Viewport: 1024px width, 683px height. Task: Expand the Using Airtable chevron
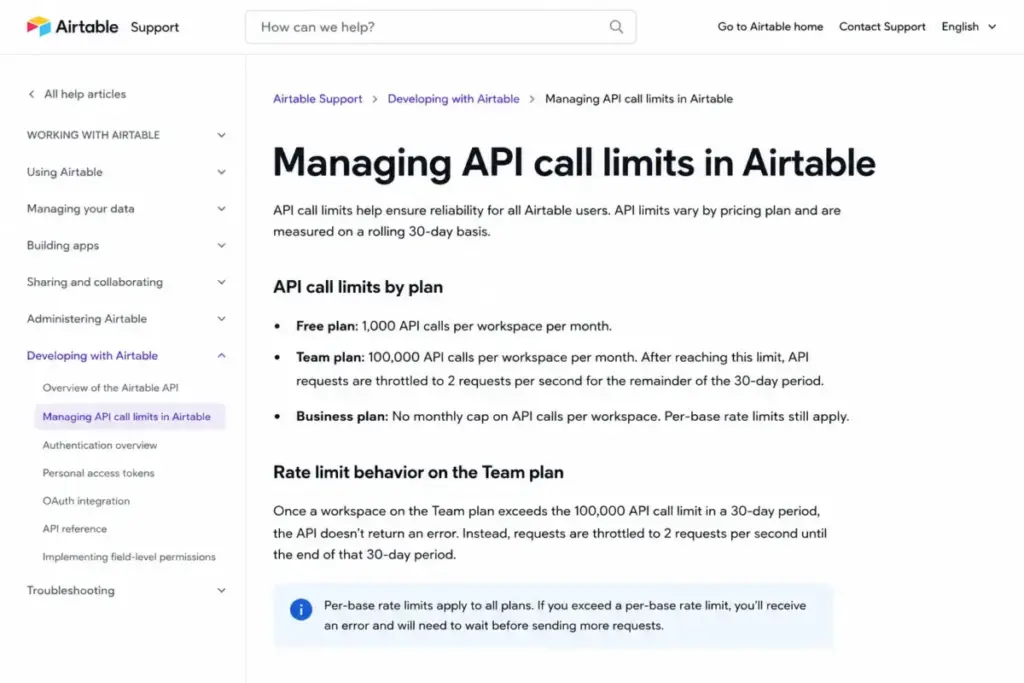point(221,172)
